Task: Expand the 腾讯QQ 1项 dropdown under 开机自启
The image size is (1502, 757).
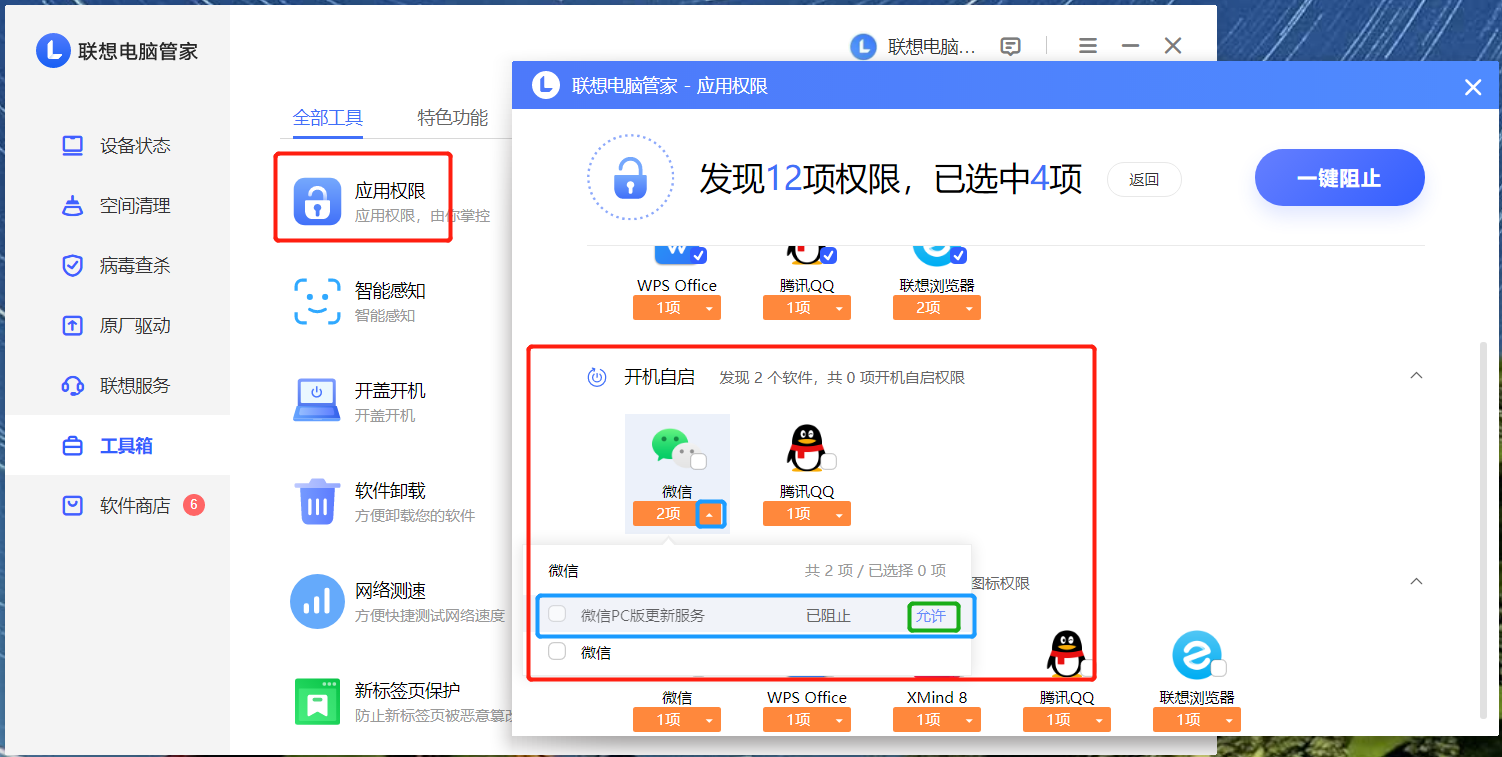Action: 839,514
